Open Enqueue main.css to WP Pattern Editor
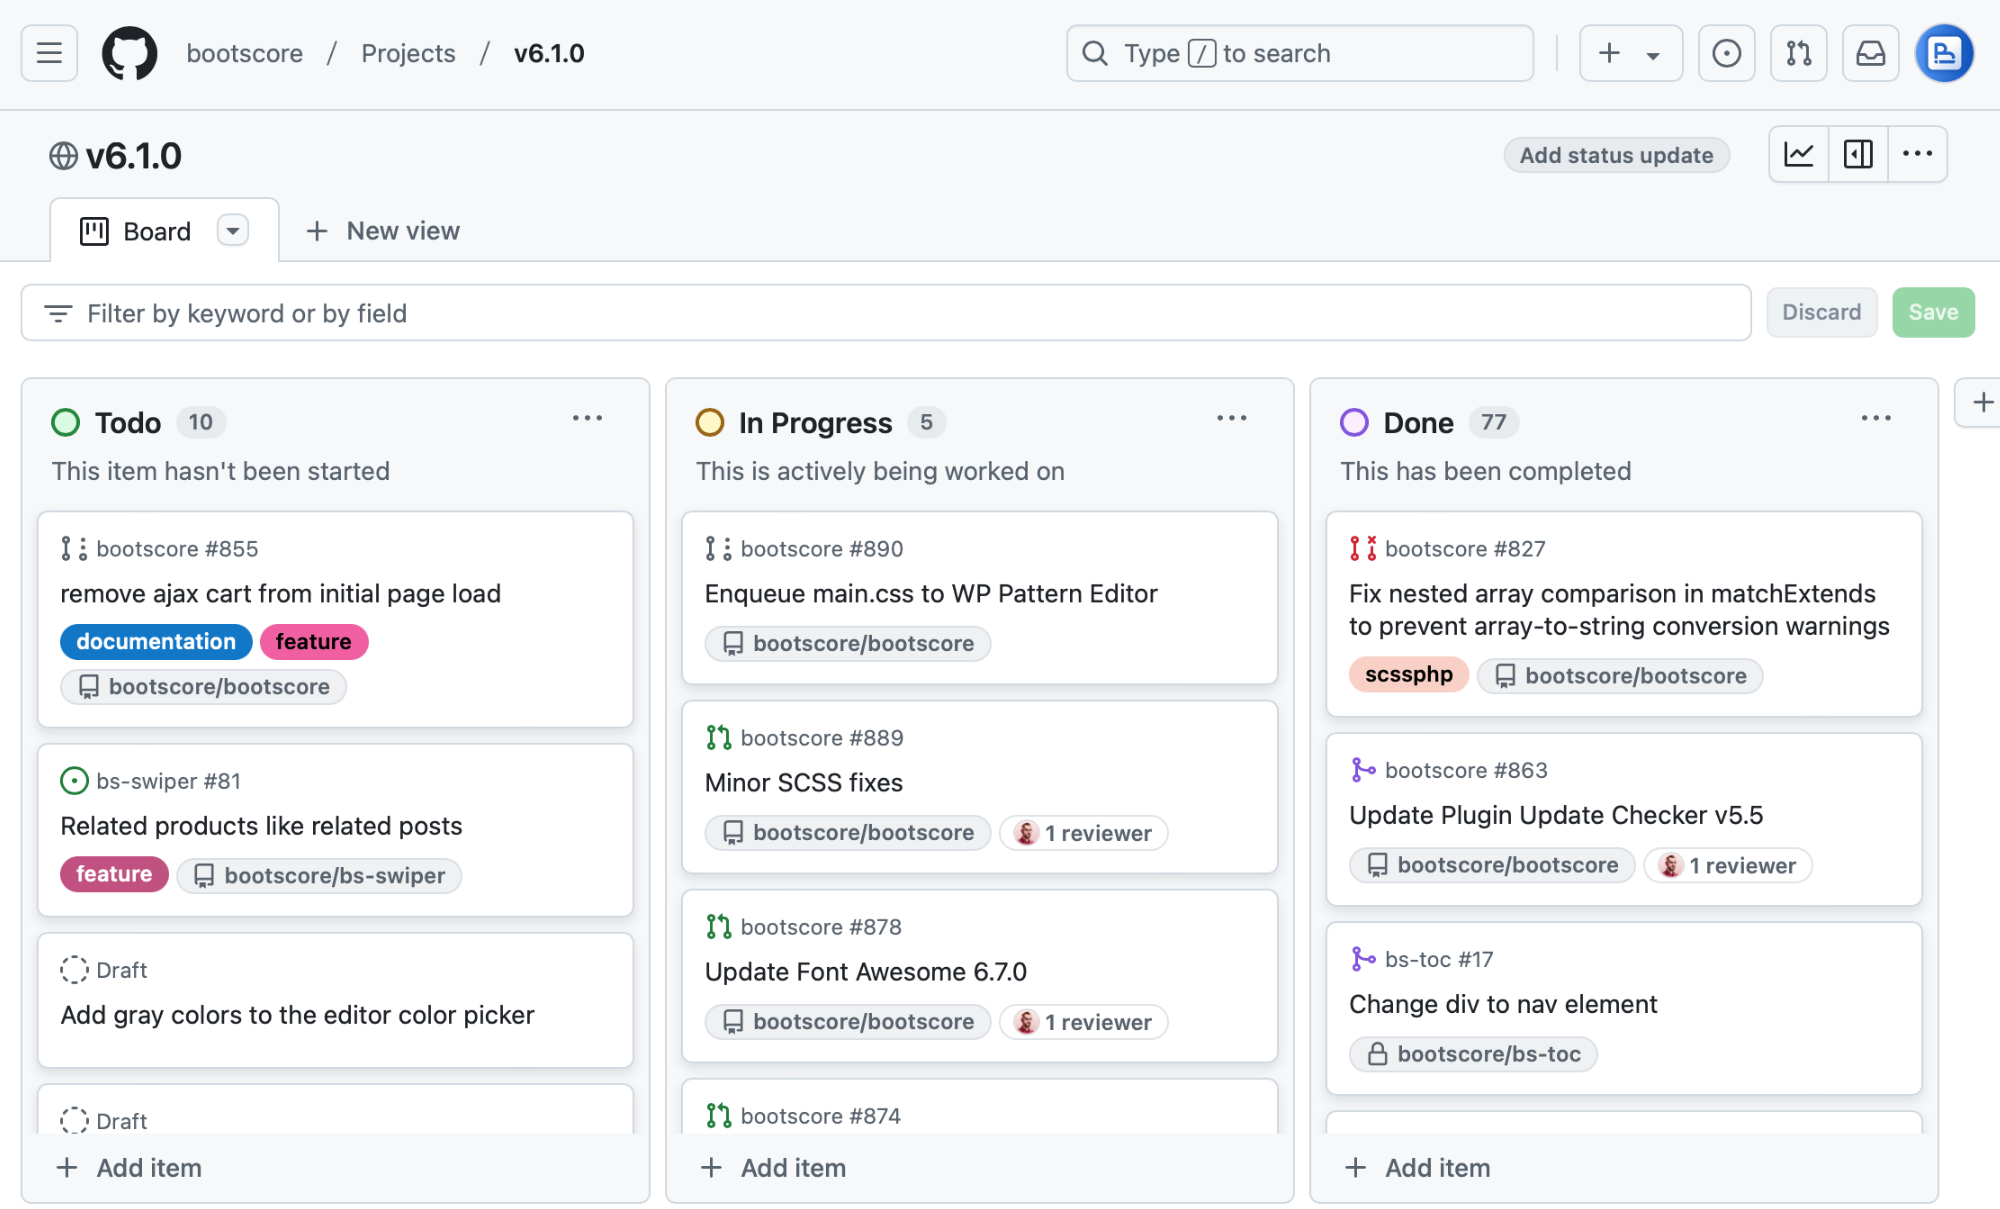This screenshot has width=2000, height=1209. tap(931, 593)
